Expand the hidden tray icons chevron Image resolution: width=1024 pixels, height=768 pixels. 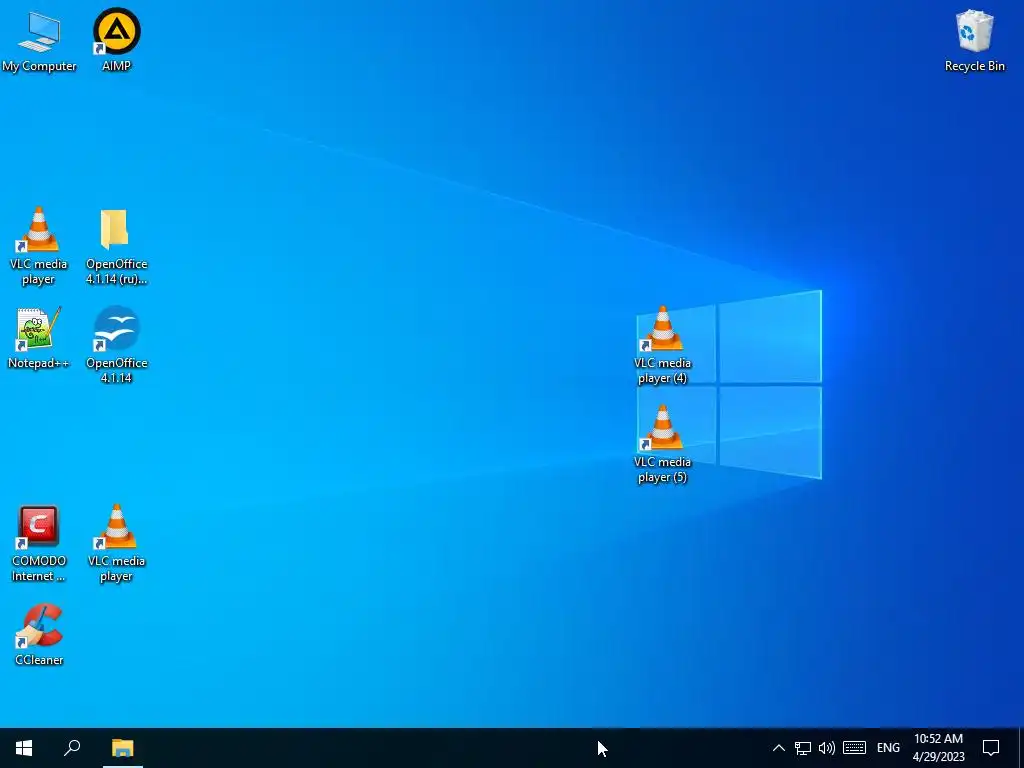click(778, 748)
